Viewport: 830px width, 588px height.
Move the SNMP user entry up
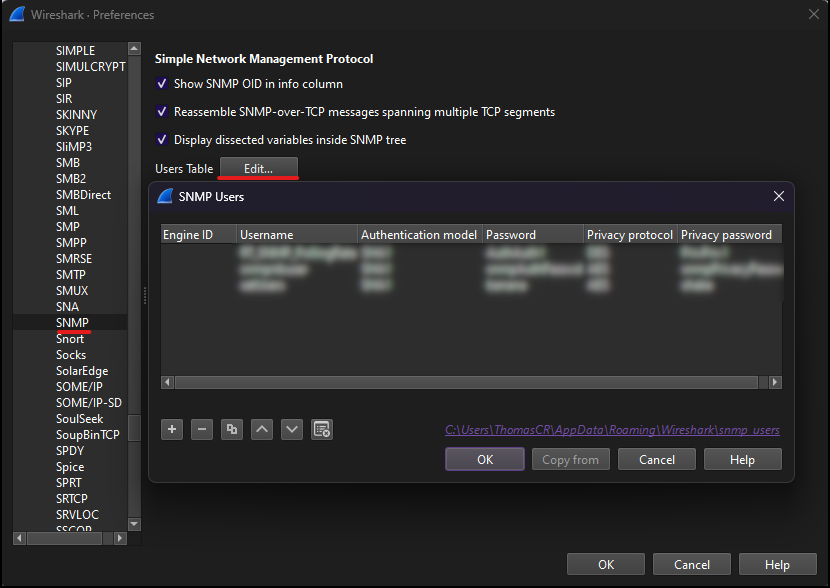coord(262,429)
